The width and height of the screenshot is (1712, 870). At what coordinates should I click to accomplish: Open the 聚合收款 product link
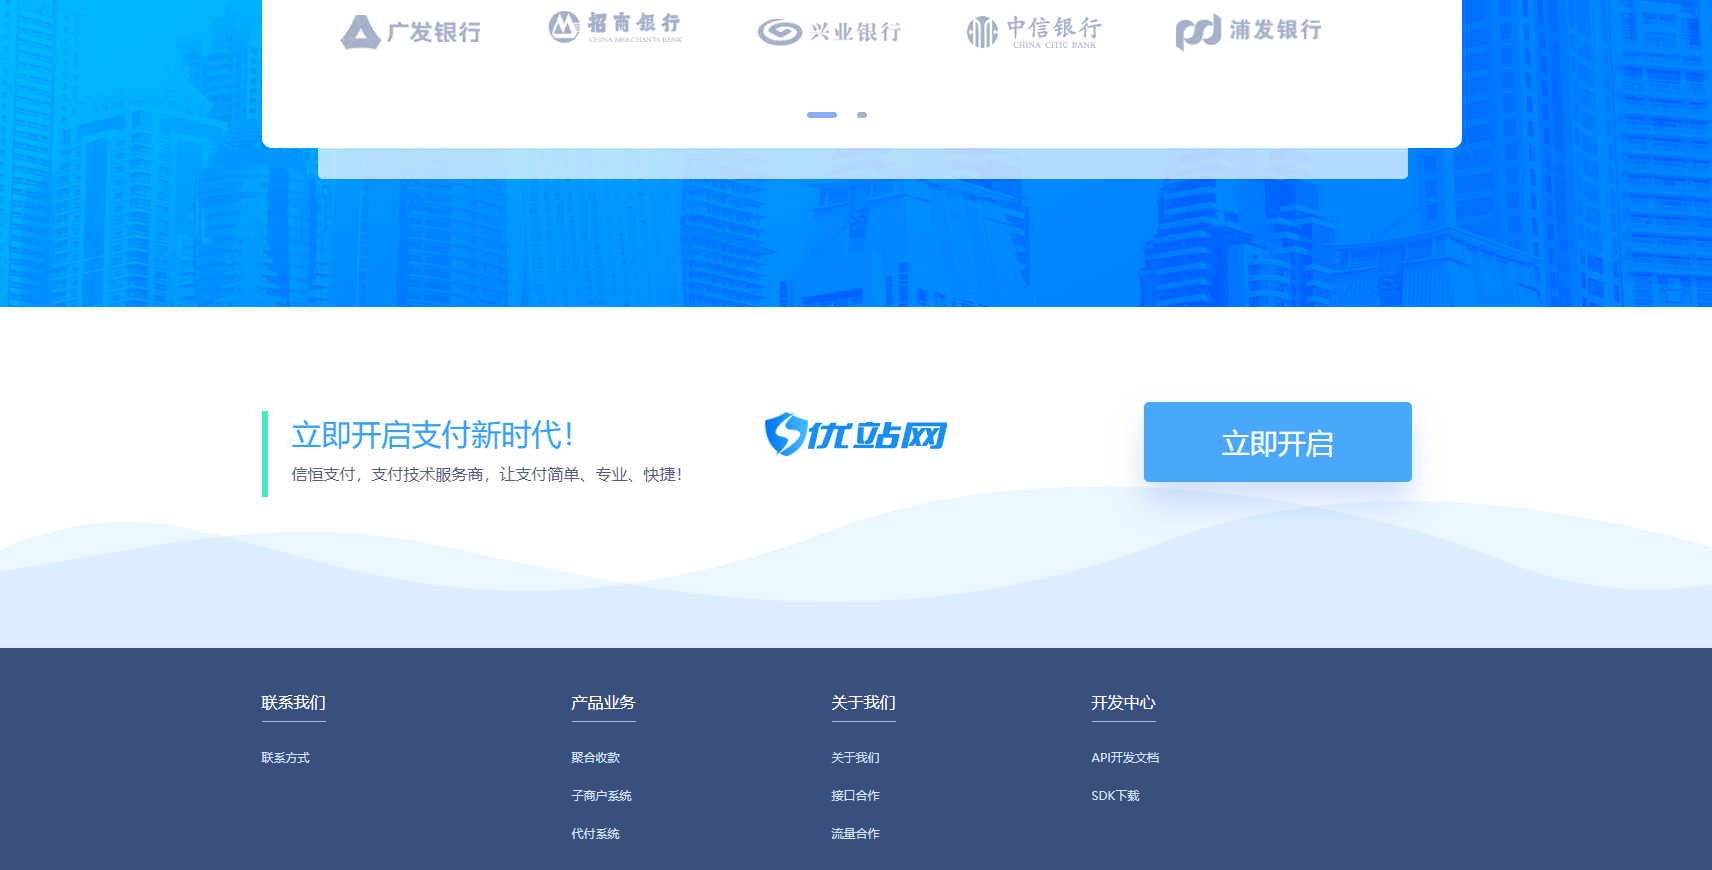[x=595, y=758]
